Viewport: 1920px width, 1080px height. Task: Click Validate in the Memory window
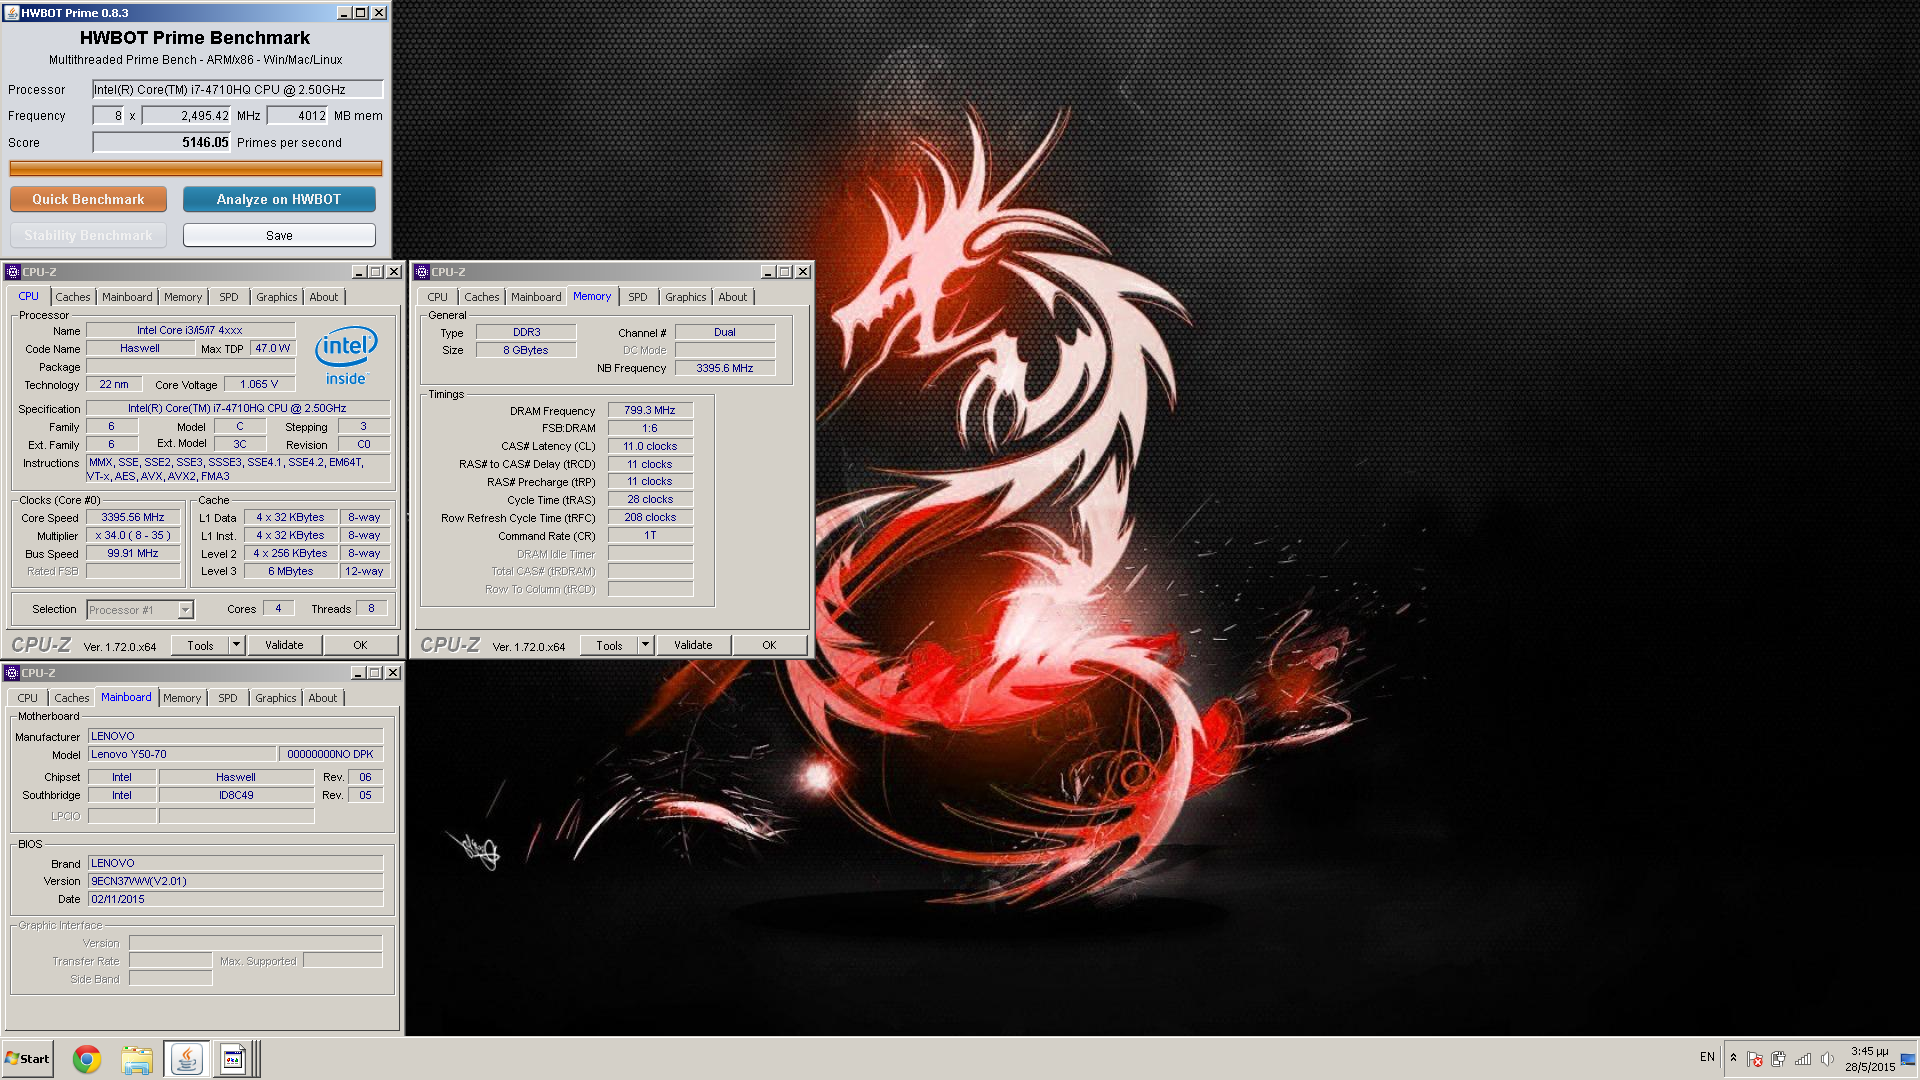[693, 645]
